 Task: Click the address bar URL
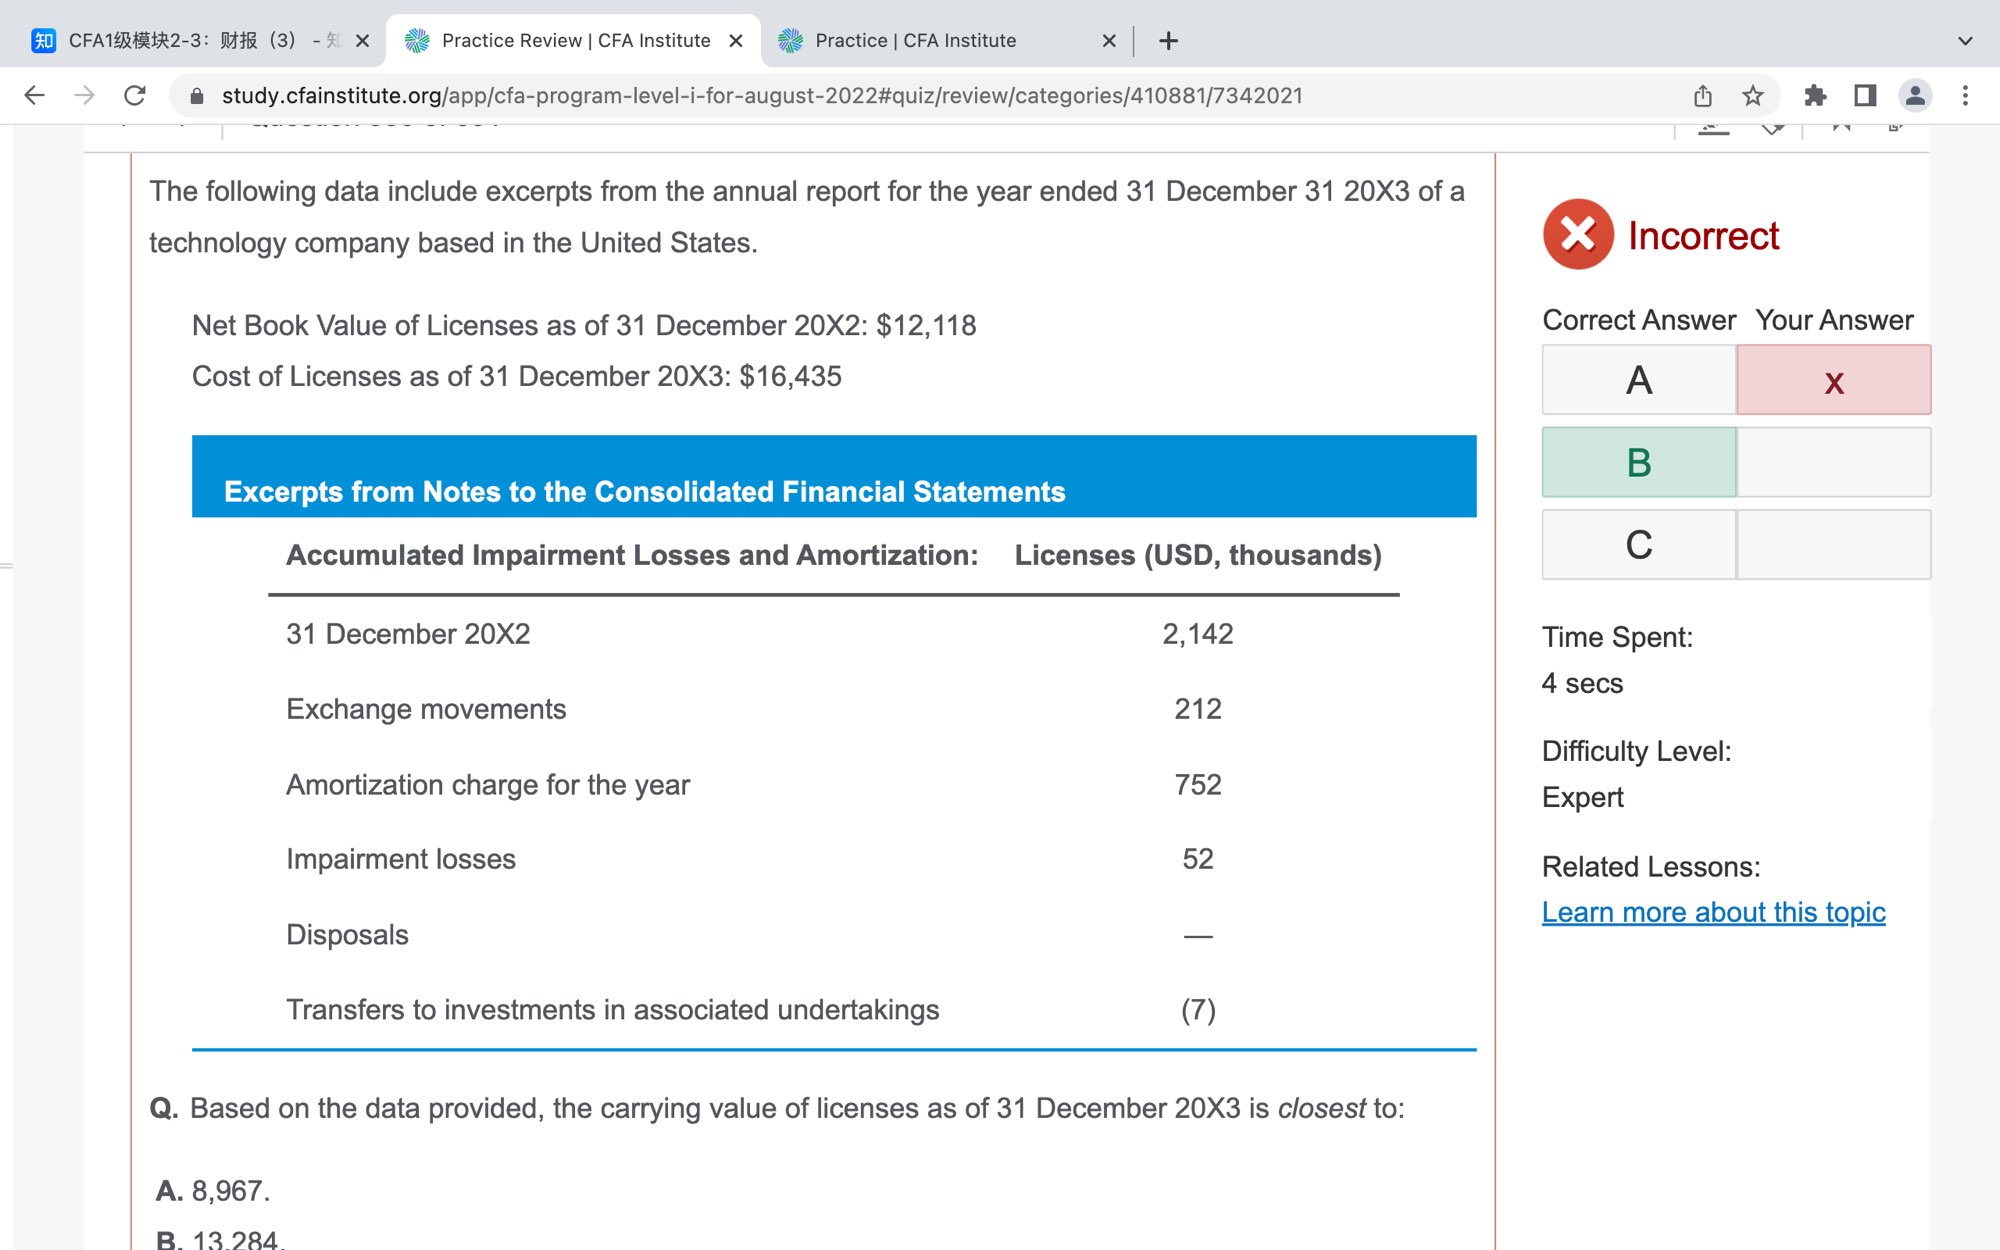pyautogui.click(x=760, y=95)
